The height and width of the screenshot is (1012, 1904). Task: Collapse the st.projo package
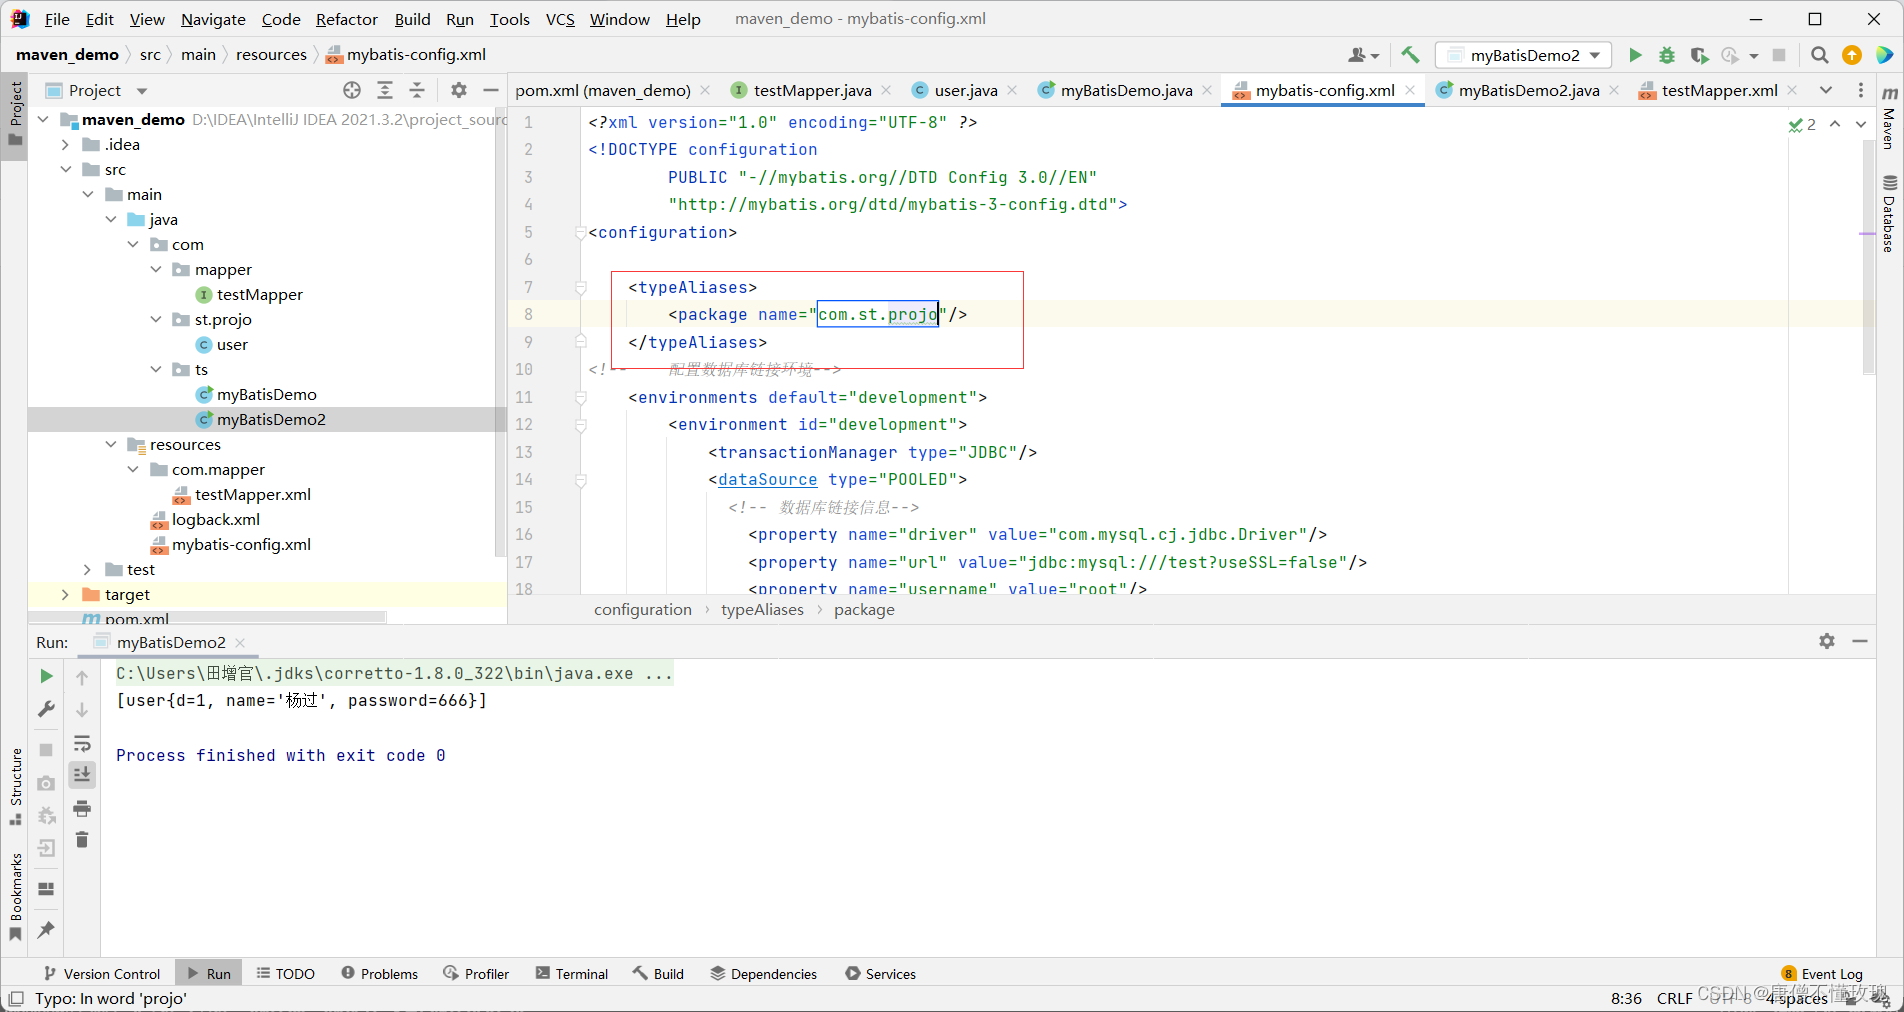point(156,319)
